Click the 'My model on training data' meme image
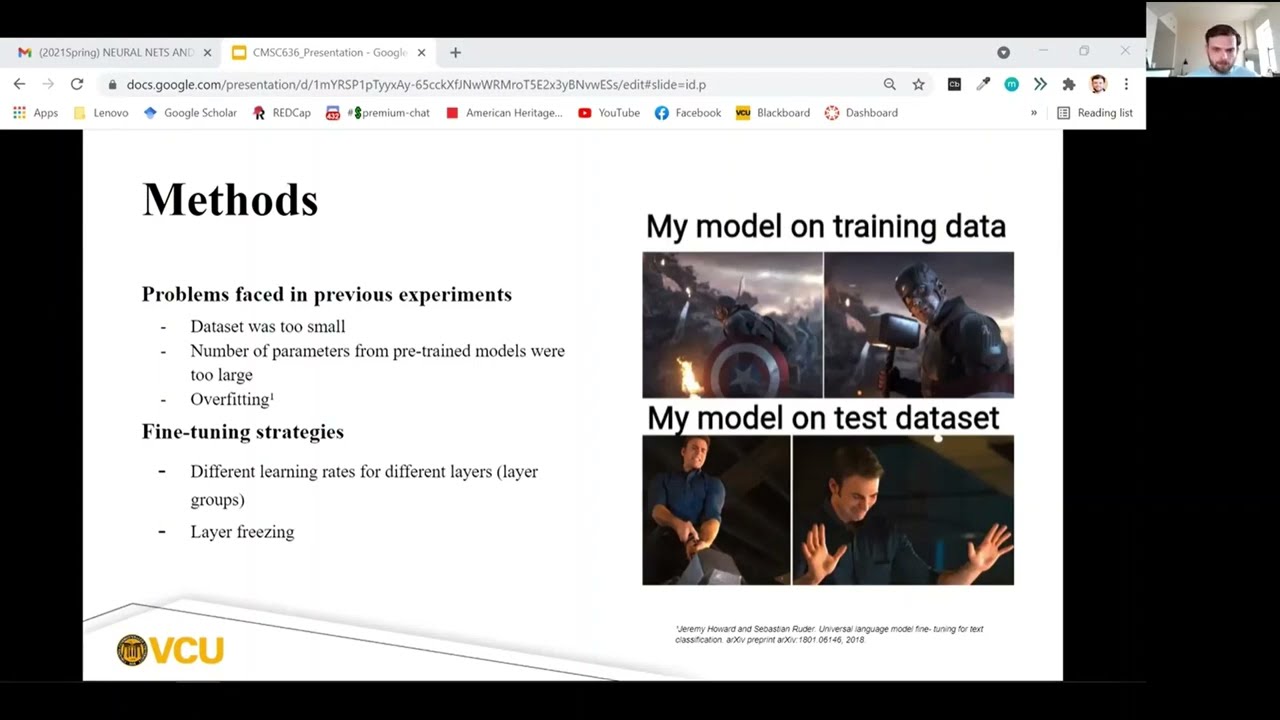The height and width of the screenshot is (720, 1280). click(x=828, y=325)
